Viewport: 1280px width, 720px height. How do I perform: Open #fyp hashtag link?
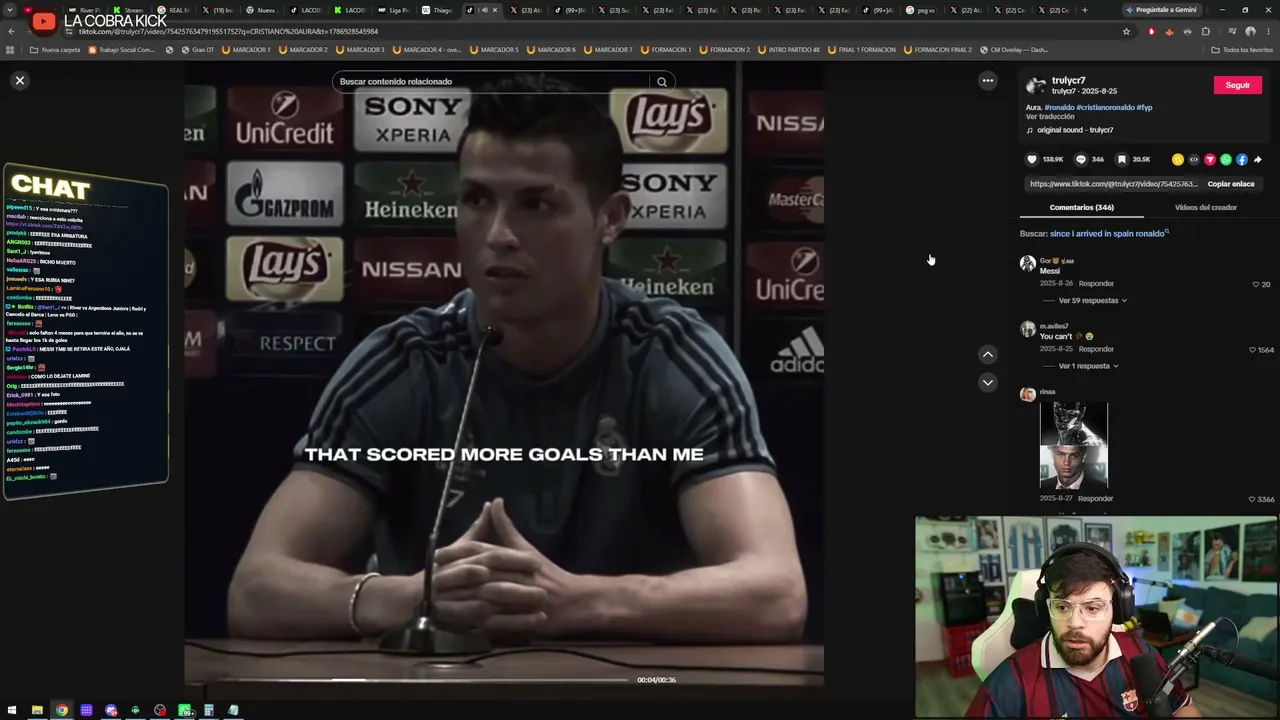1145,107
